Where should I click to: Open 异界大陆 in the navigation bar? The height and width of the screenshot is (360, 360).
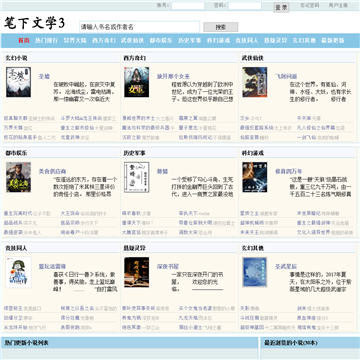coord(75,41)
